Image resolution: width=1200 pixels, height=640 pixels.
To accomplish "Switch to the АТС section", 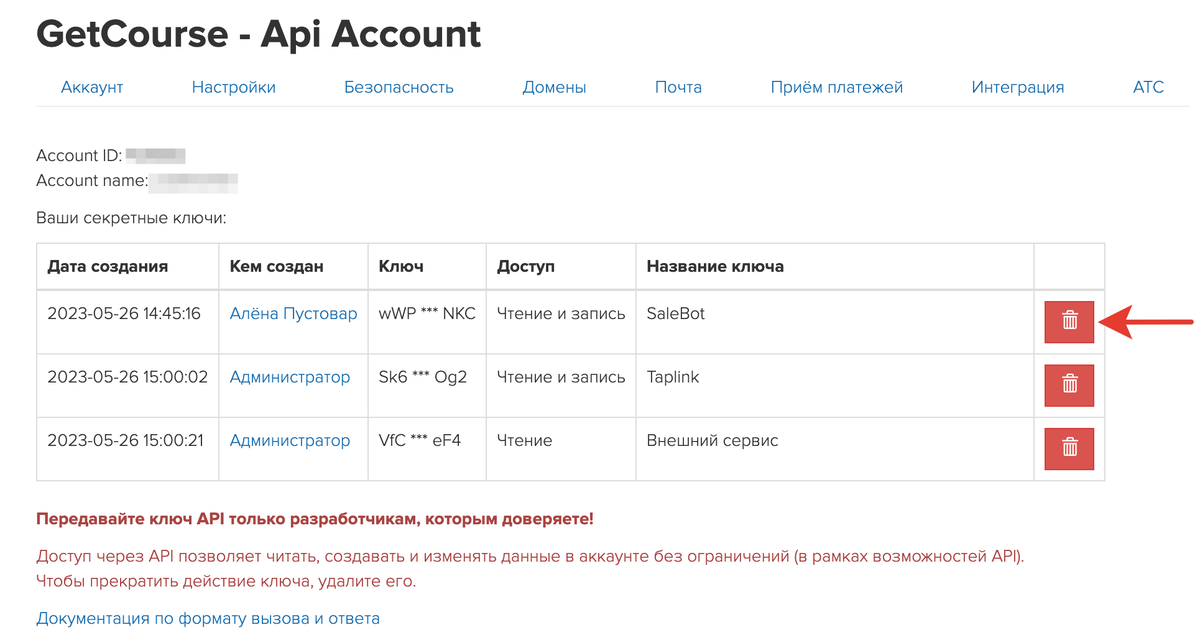I will [1148, 87].
